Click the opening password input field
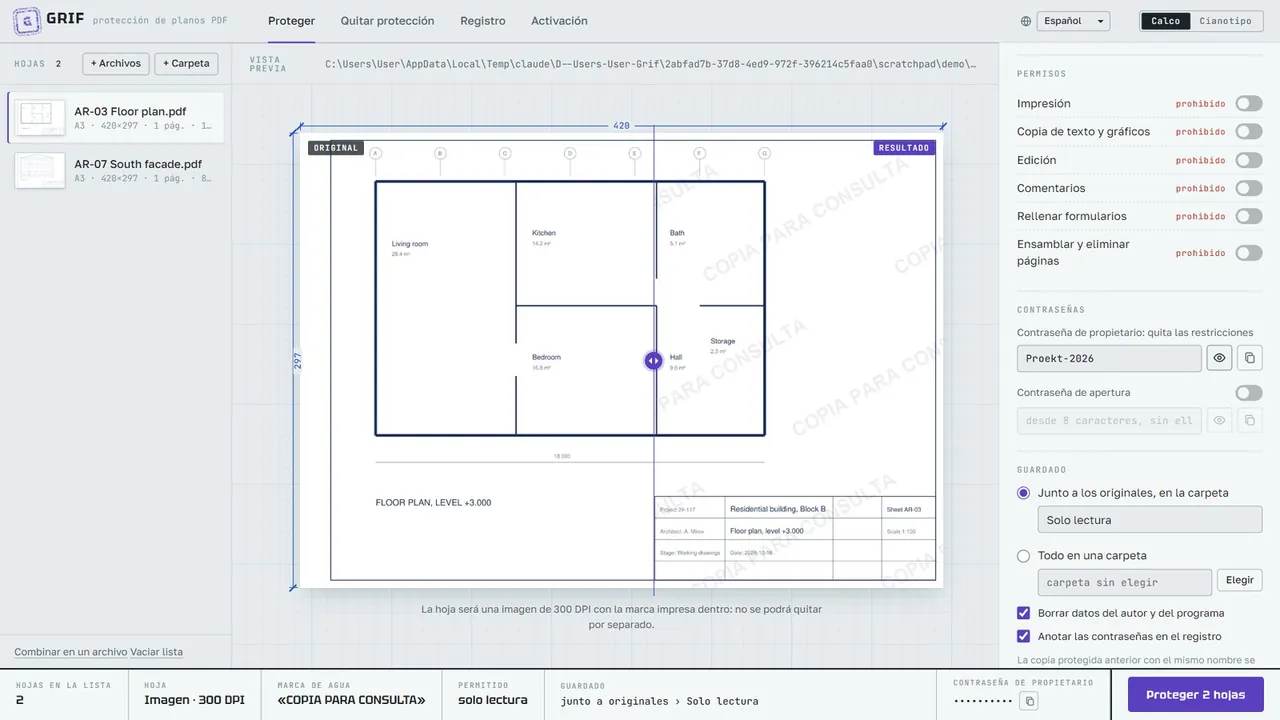The width and height of the screenshot is (1280, 720). (x=1109, y=421)
